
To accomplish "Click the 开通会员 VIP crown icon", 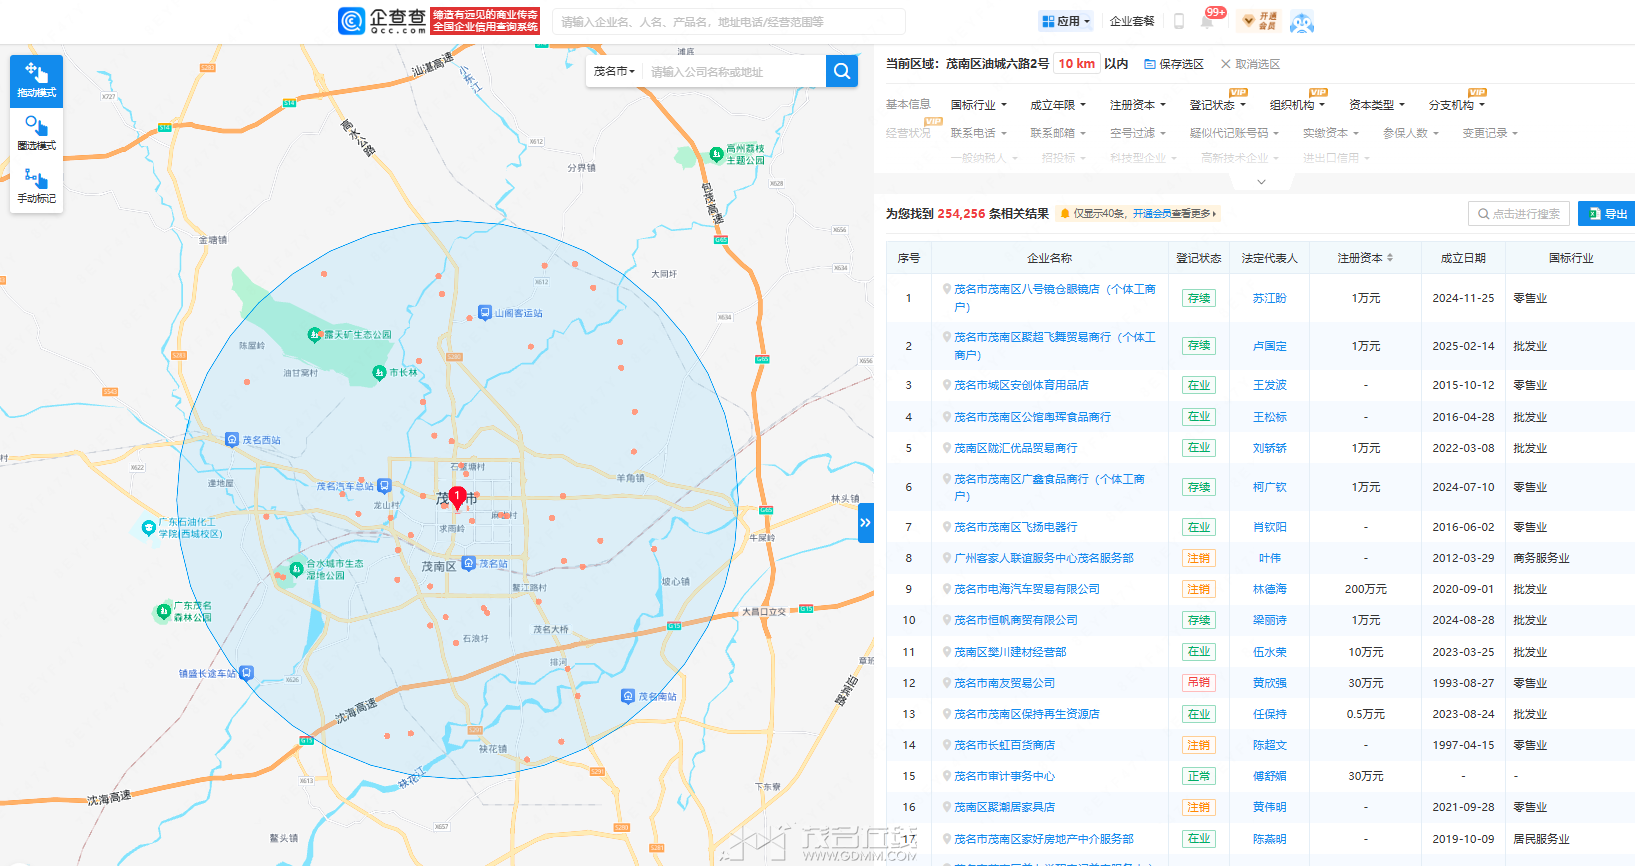I will coord(1260,21).
